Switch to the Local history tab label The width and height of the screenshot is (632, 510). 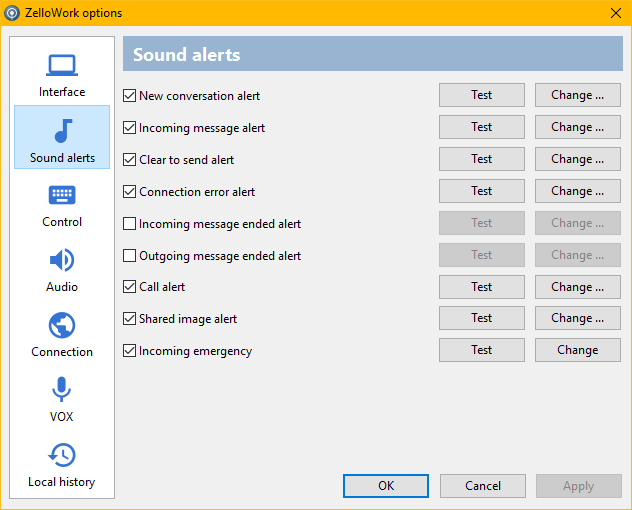pos(62,482)
